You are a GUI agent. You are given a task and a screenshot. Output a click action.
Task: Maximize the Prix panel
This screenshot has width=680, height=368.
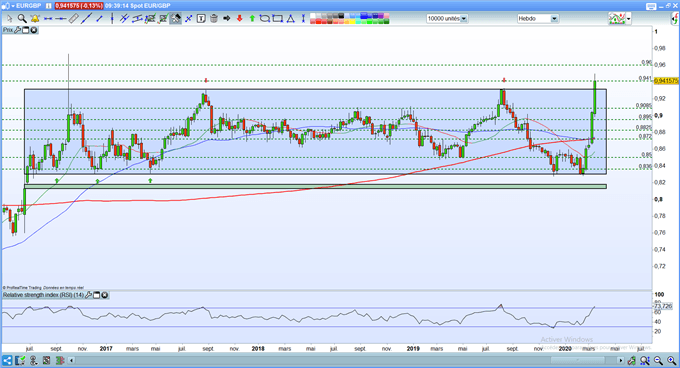[x=26, y=30]
